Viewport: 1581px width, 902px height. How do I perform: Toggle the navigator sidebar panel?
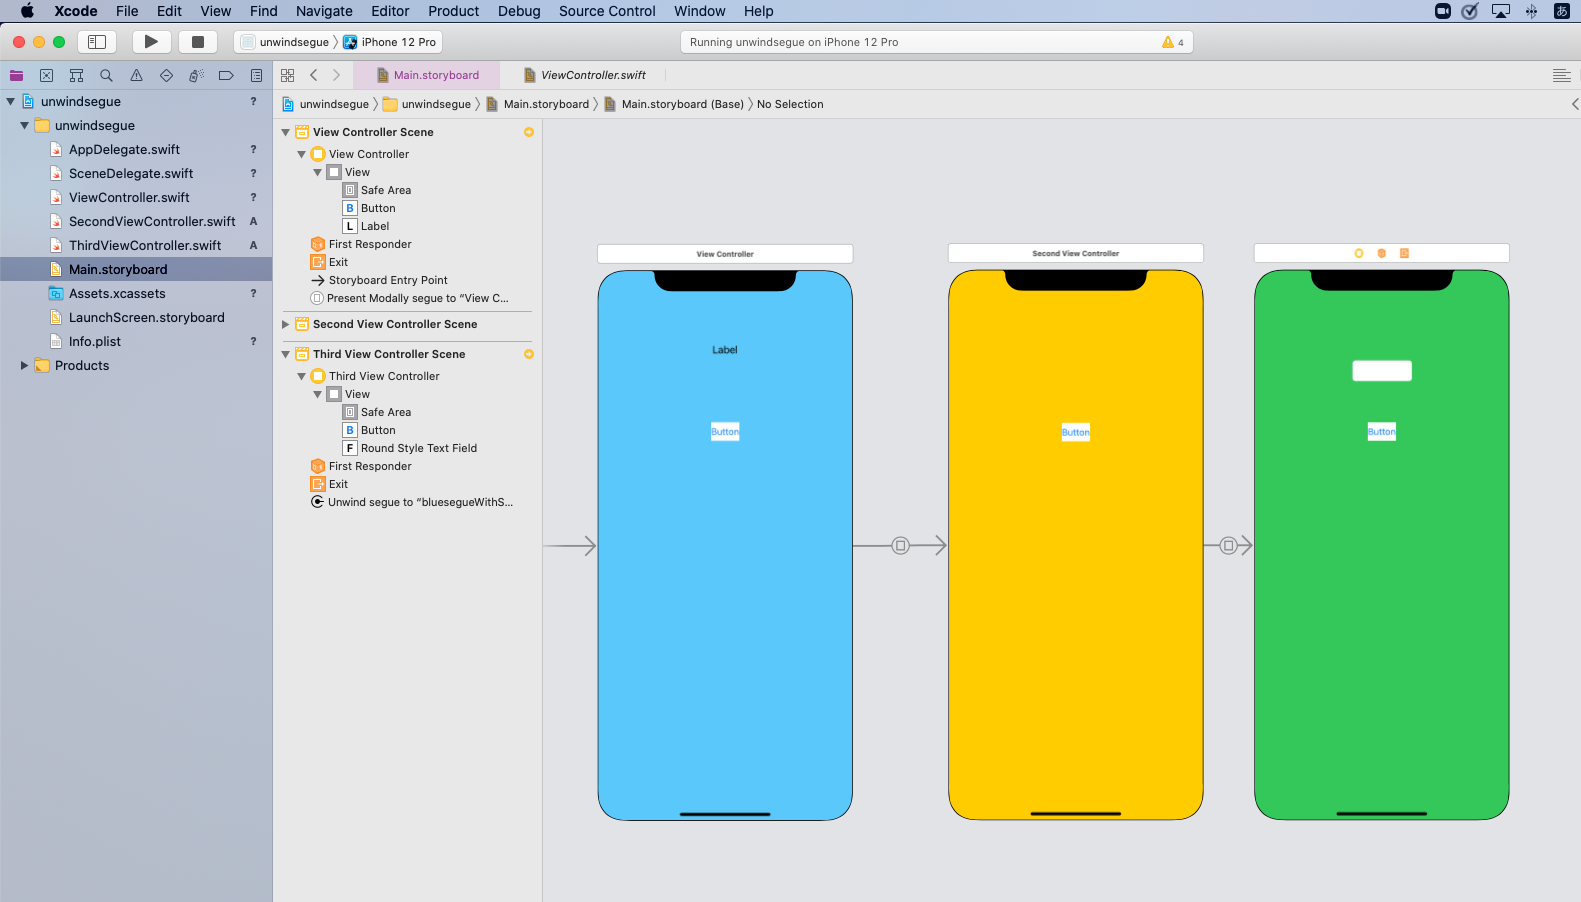coord(97,42)
